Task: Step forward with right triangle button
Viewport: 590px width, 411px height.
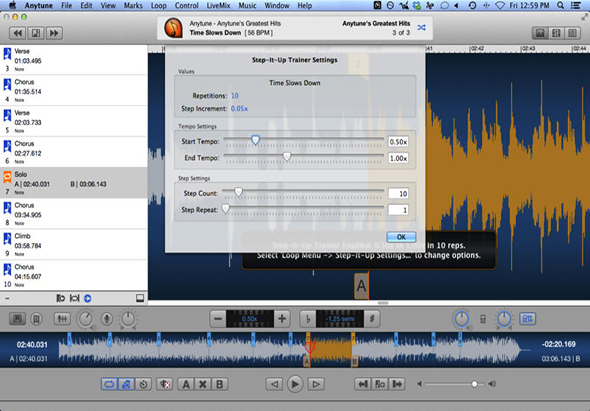Action: click(316, 384)
